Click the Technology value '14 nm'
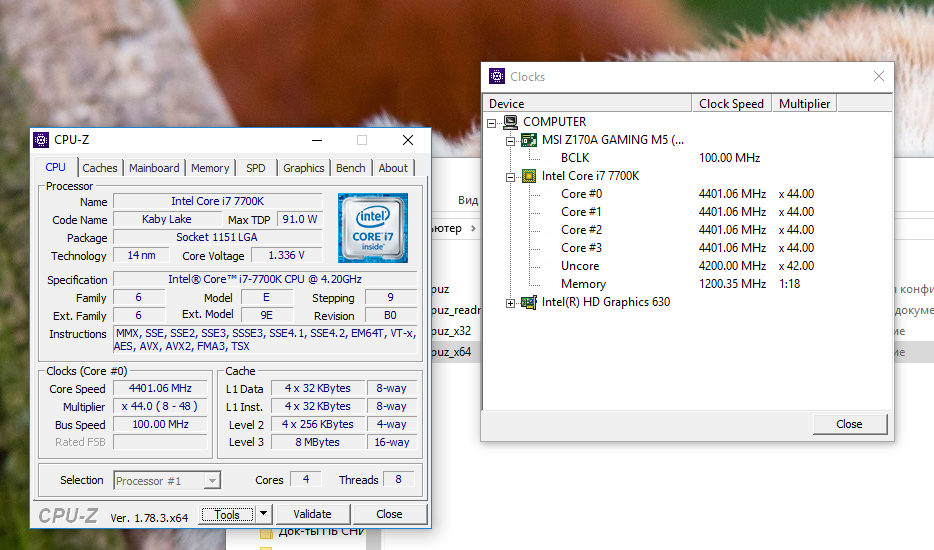The image size is (934, 550). [141, 255]
